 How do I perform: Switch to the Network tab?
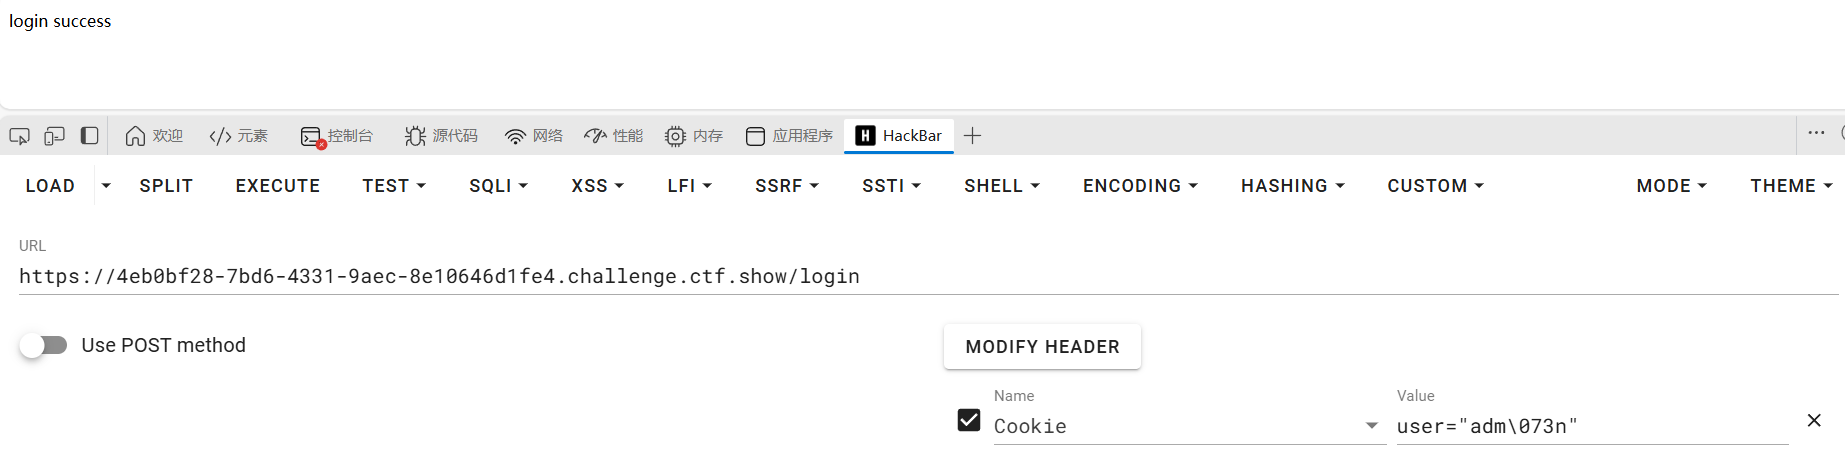pos(534,136)
